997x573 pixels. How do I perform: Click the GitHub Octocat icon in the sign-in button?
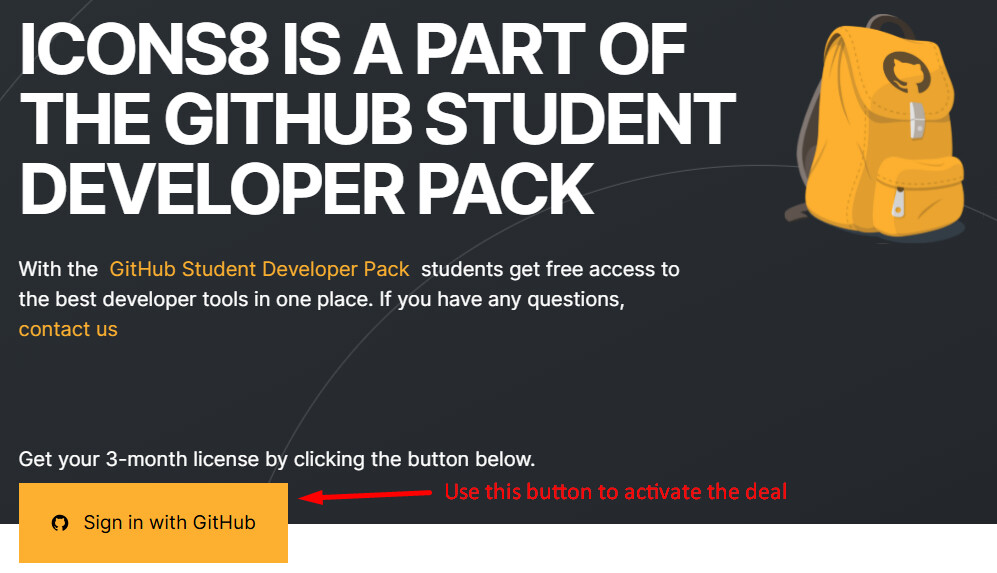pyautogui.click(x=60, y=523)
